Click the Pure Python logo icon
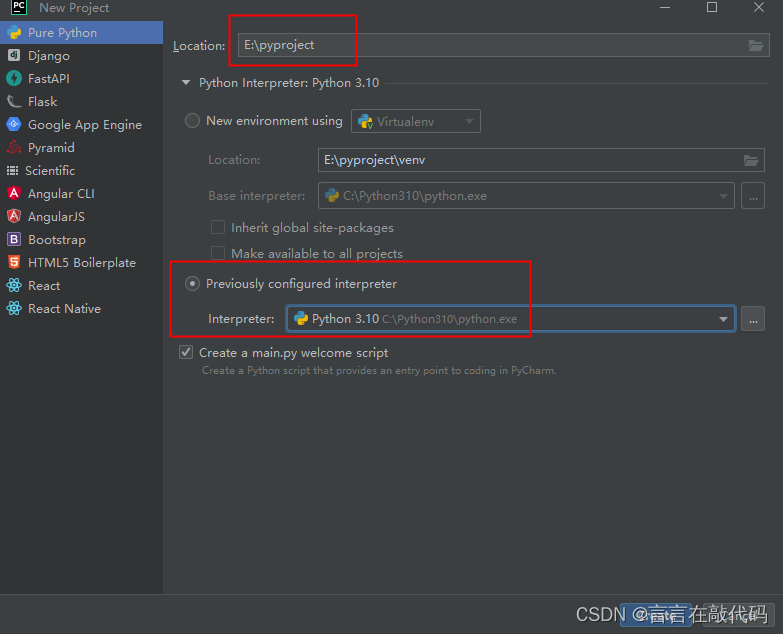The height and width of the screenshot is (634, 783). click(x=14, y=32)
